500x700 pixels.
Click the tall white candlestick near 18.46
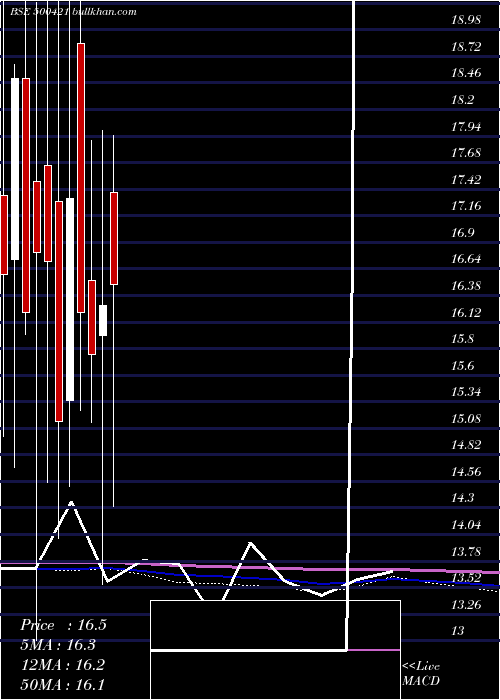pos(15,169)
